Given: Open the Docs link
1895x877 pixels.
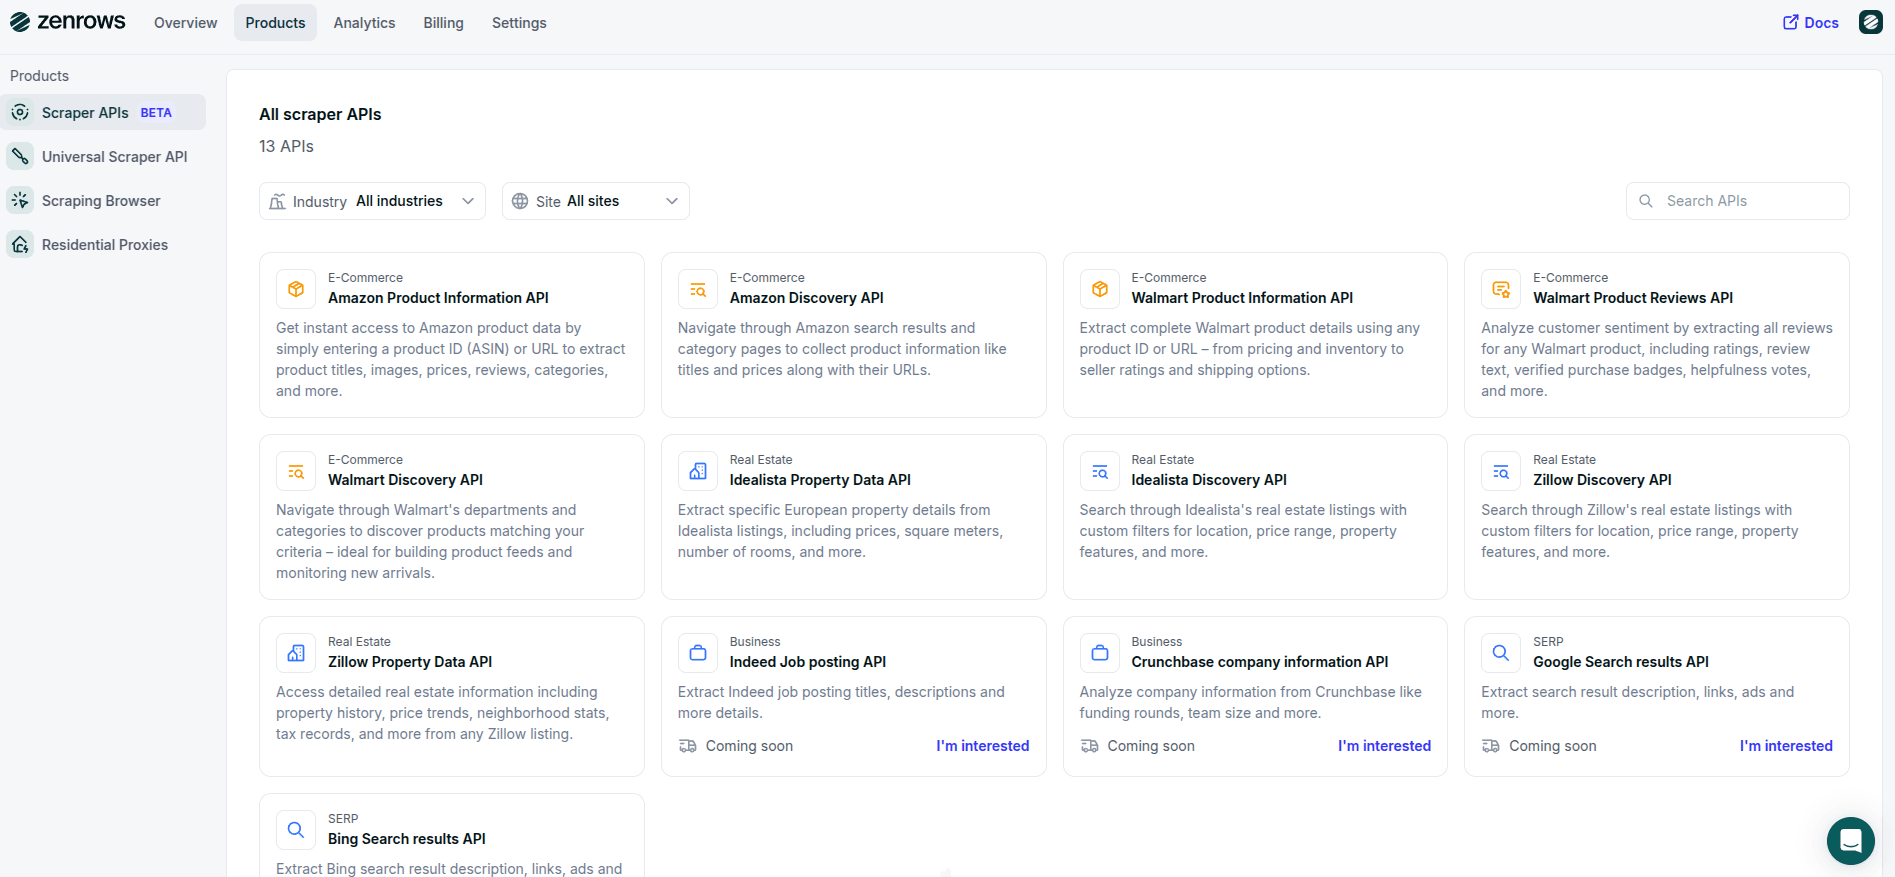Looking at the screenshot, I should pyautogui.click(x=1811, y=22).
